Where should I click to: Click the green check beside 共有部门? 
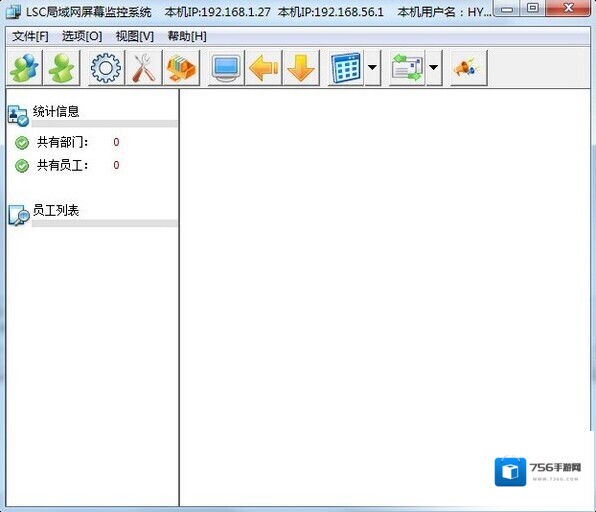click(x=22, y=143)
